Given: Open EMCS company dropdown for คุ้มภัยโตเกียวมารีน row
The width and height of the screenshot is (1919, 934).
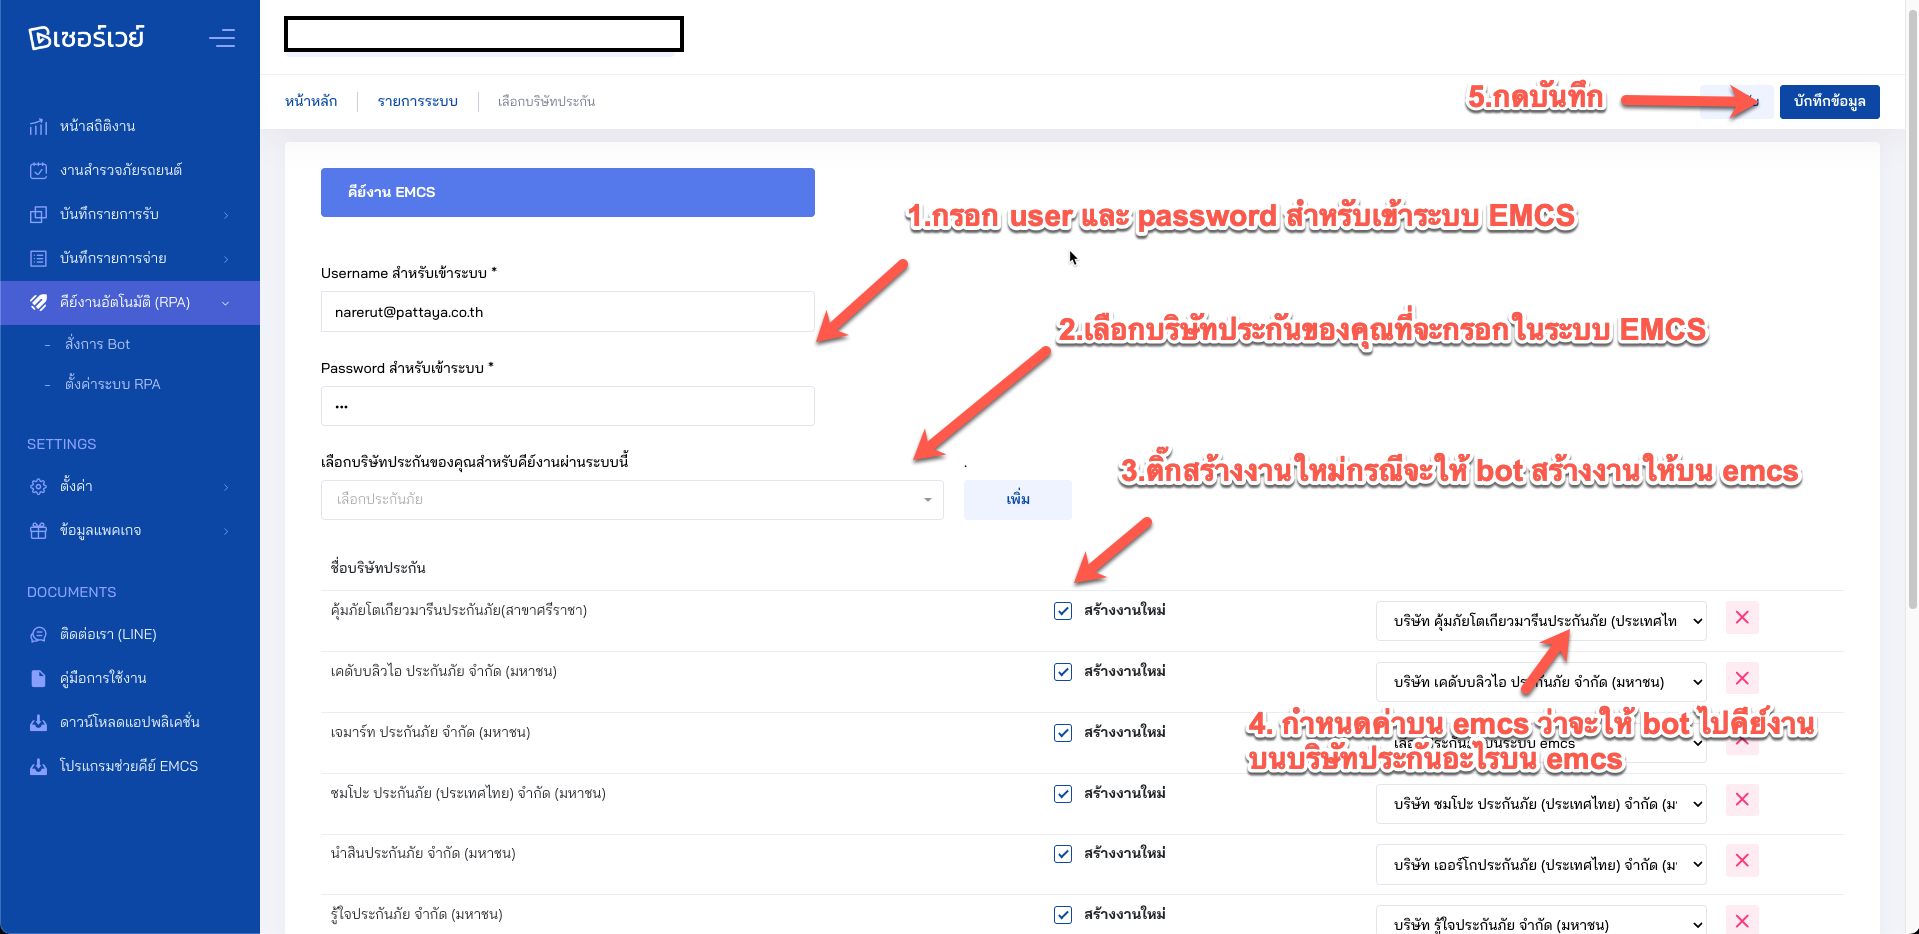Looking at the screenshot, I should (1540, 621).
